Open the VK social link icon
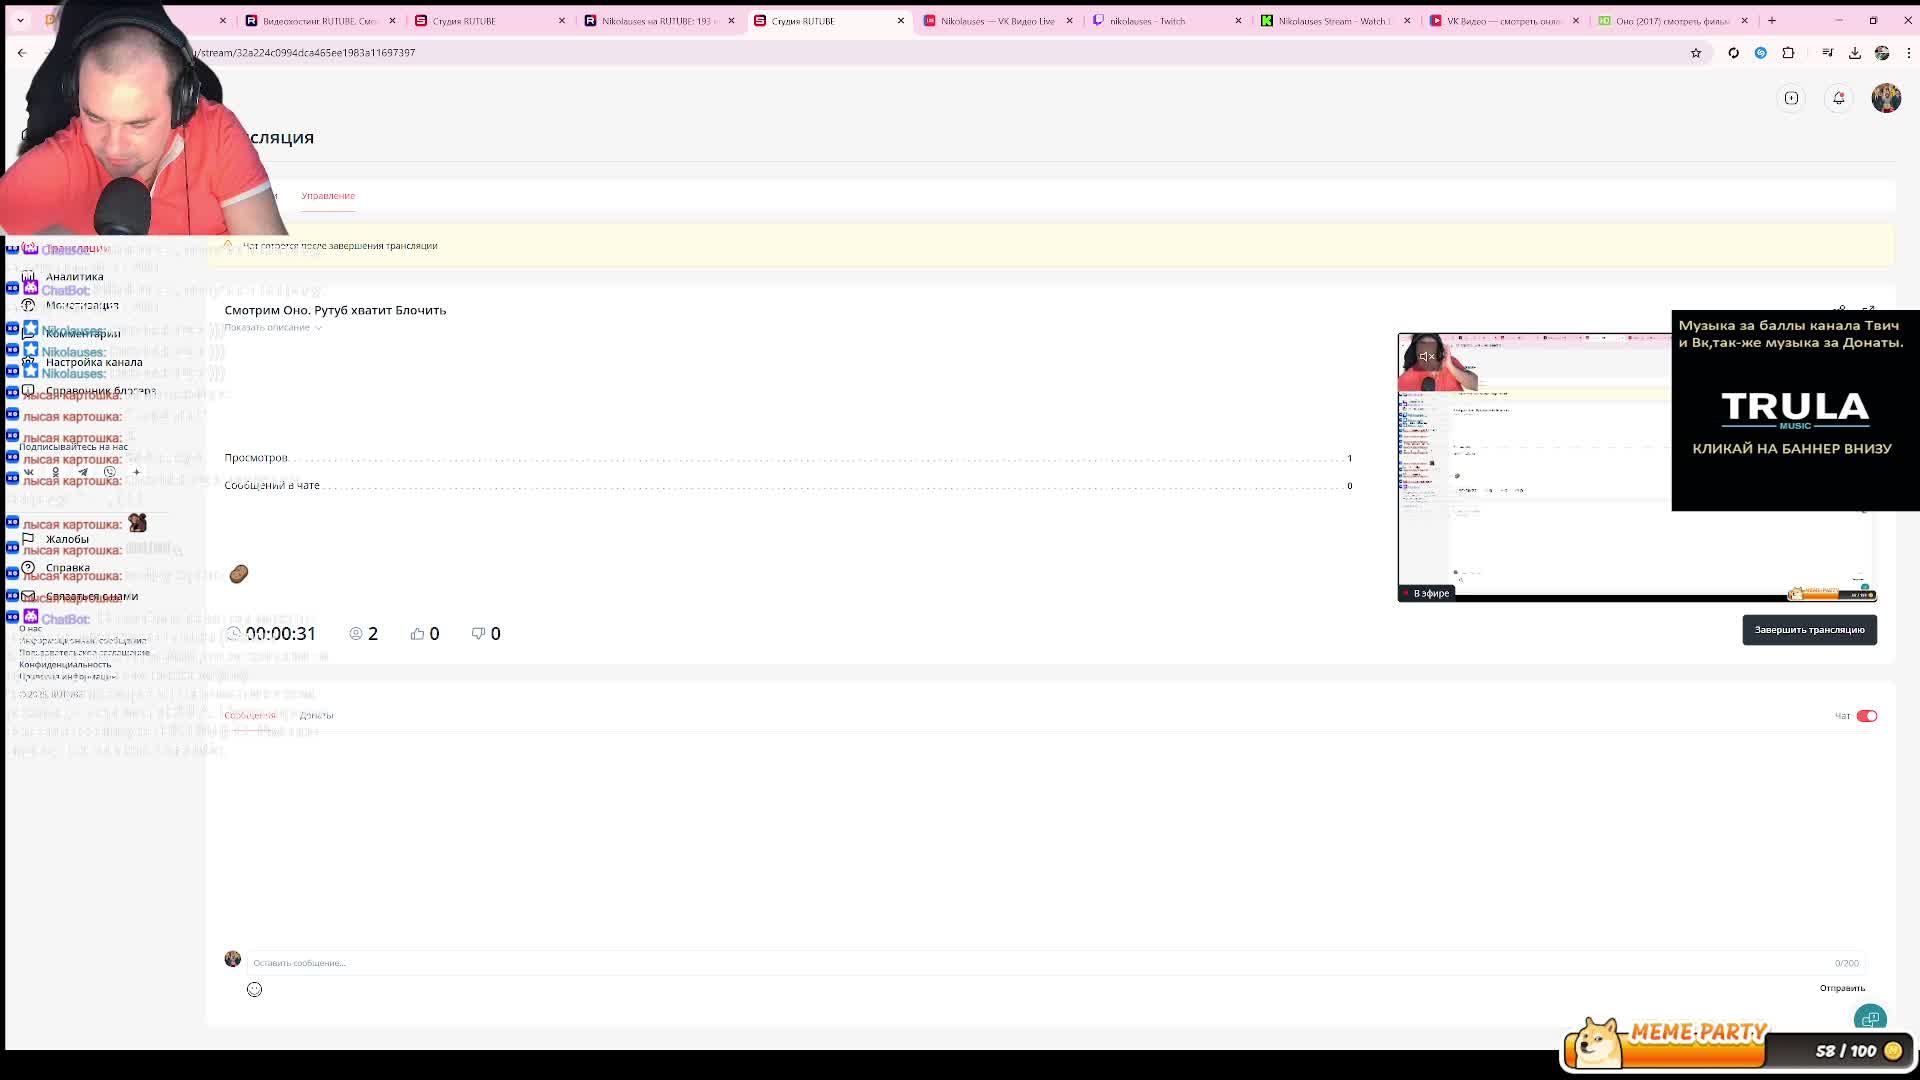Screen dimensions: 1920x1080 [x=29, y=472]
